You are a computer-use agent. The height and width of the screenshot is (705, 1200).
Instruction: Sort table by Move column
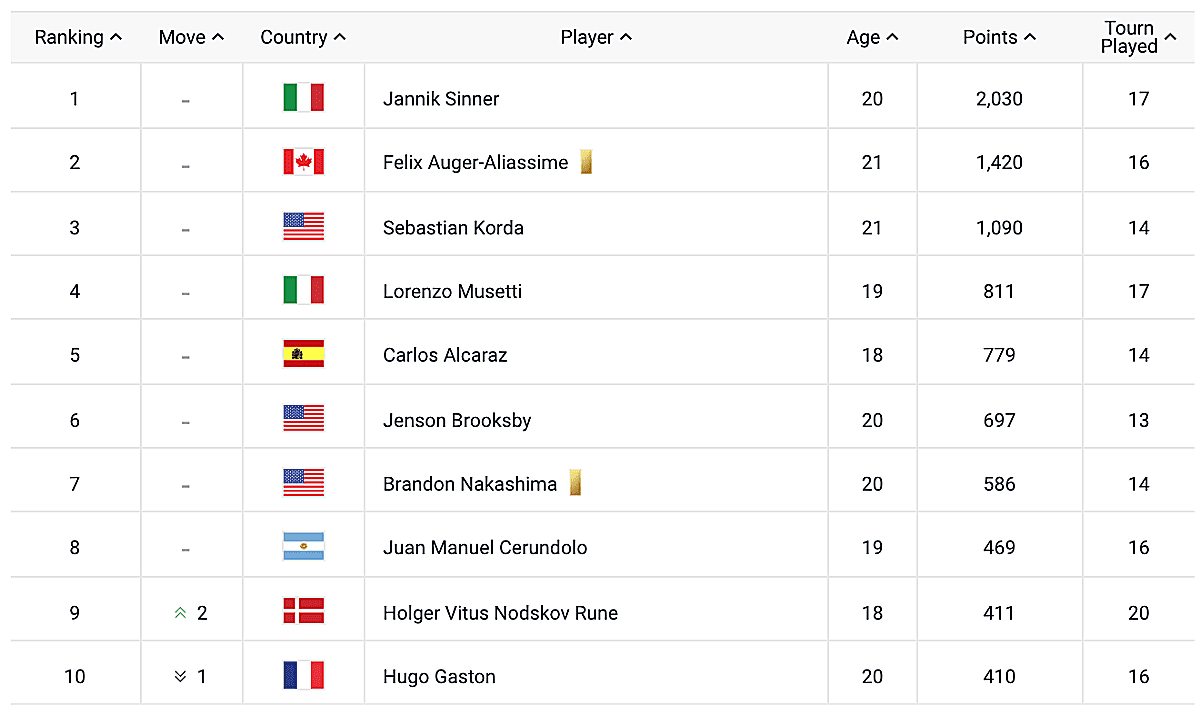point(191,37)
